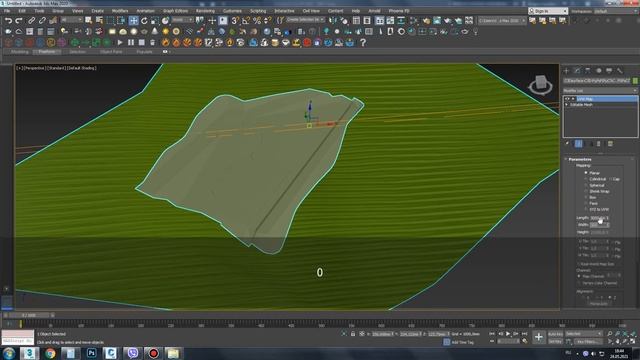The image size is (640, 360).
Task: Activate the Select and Scale tool
Action: (x=155, y=20)
